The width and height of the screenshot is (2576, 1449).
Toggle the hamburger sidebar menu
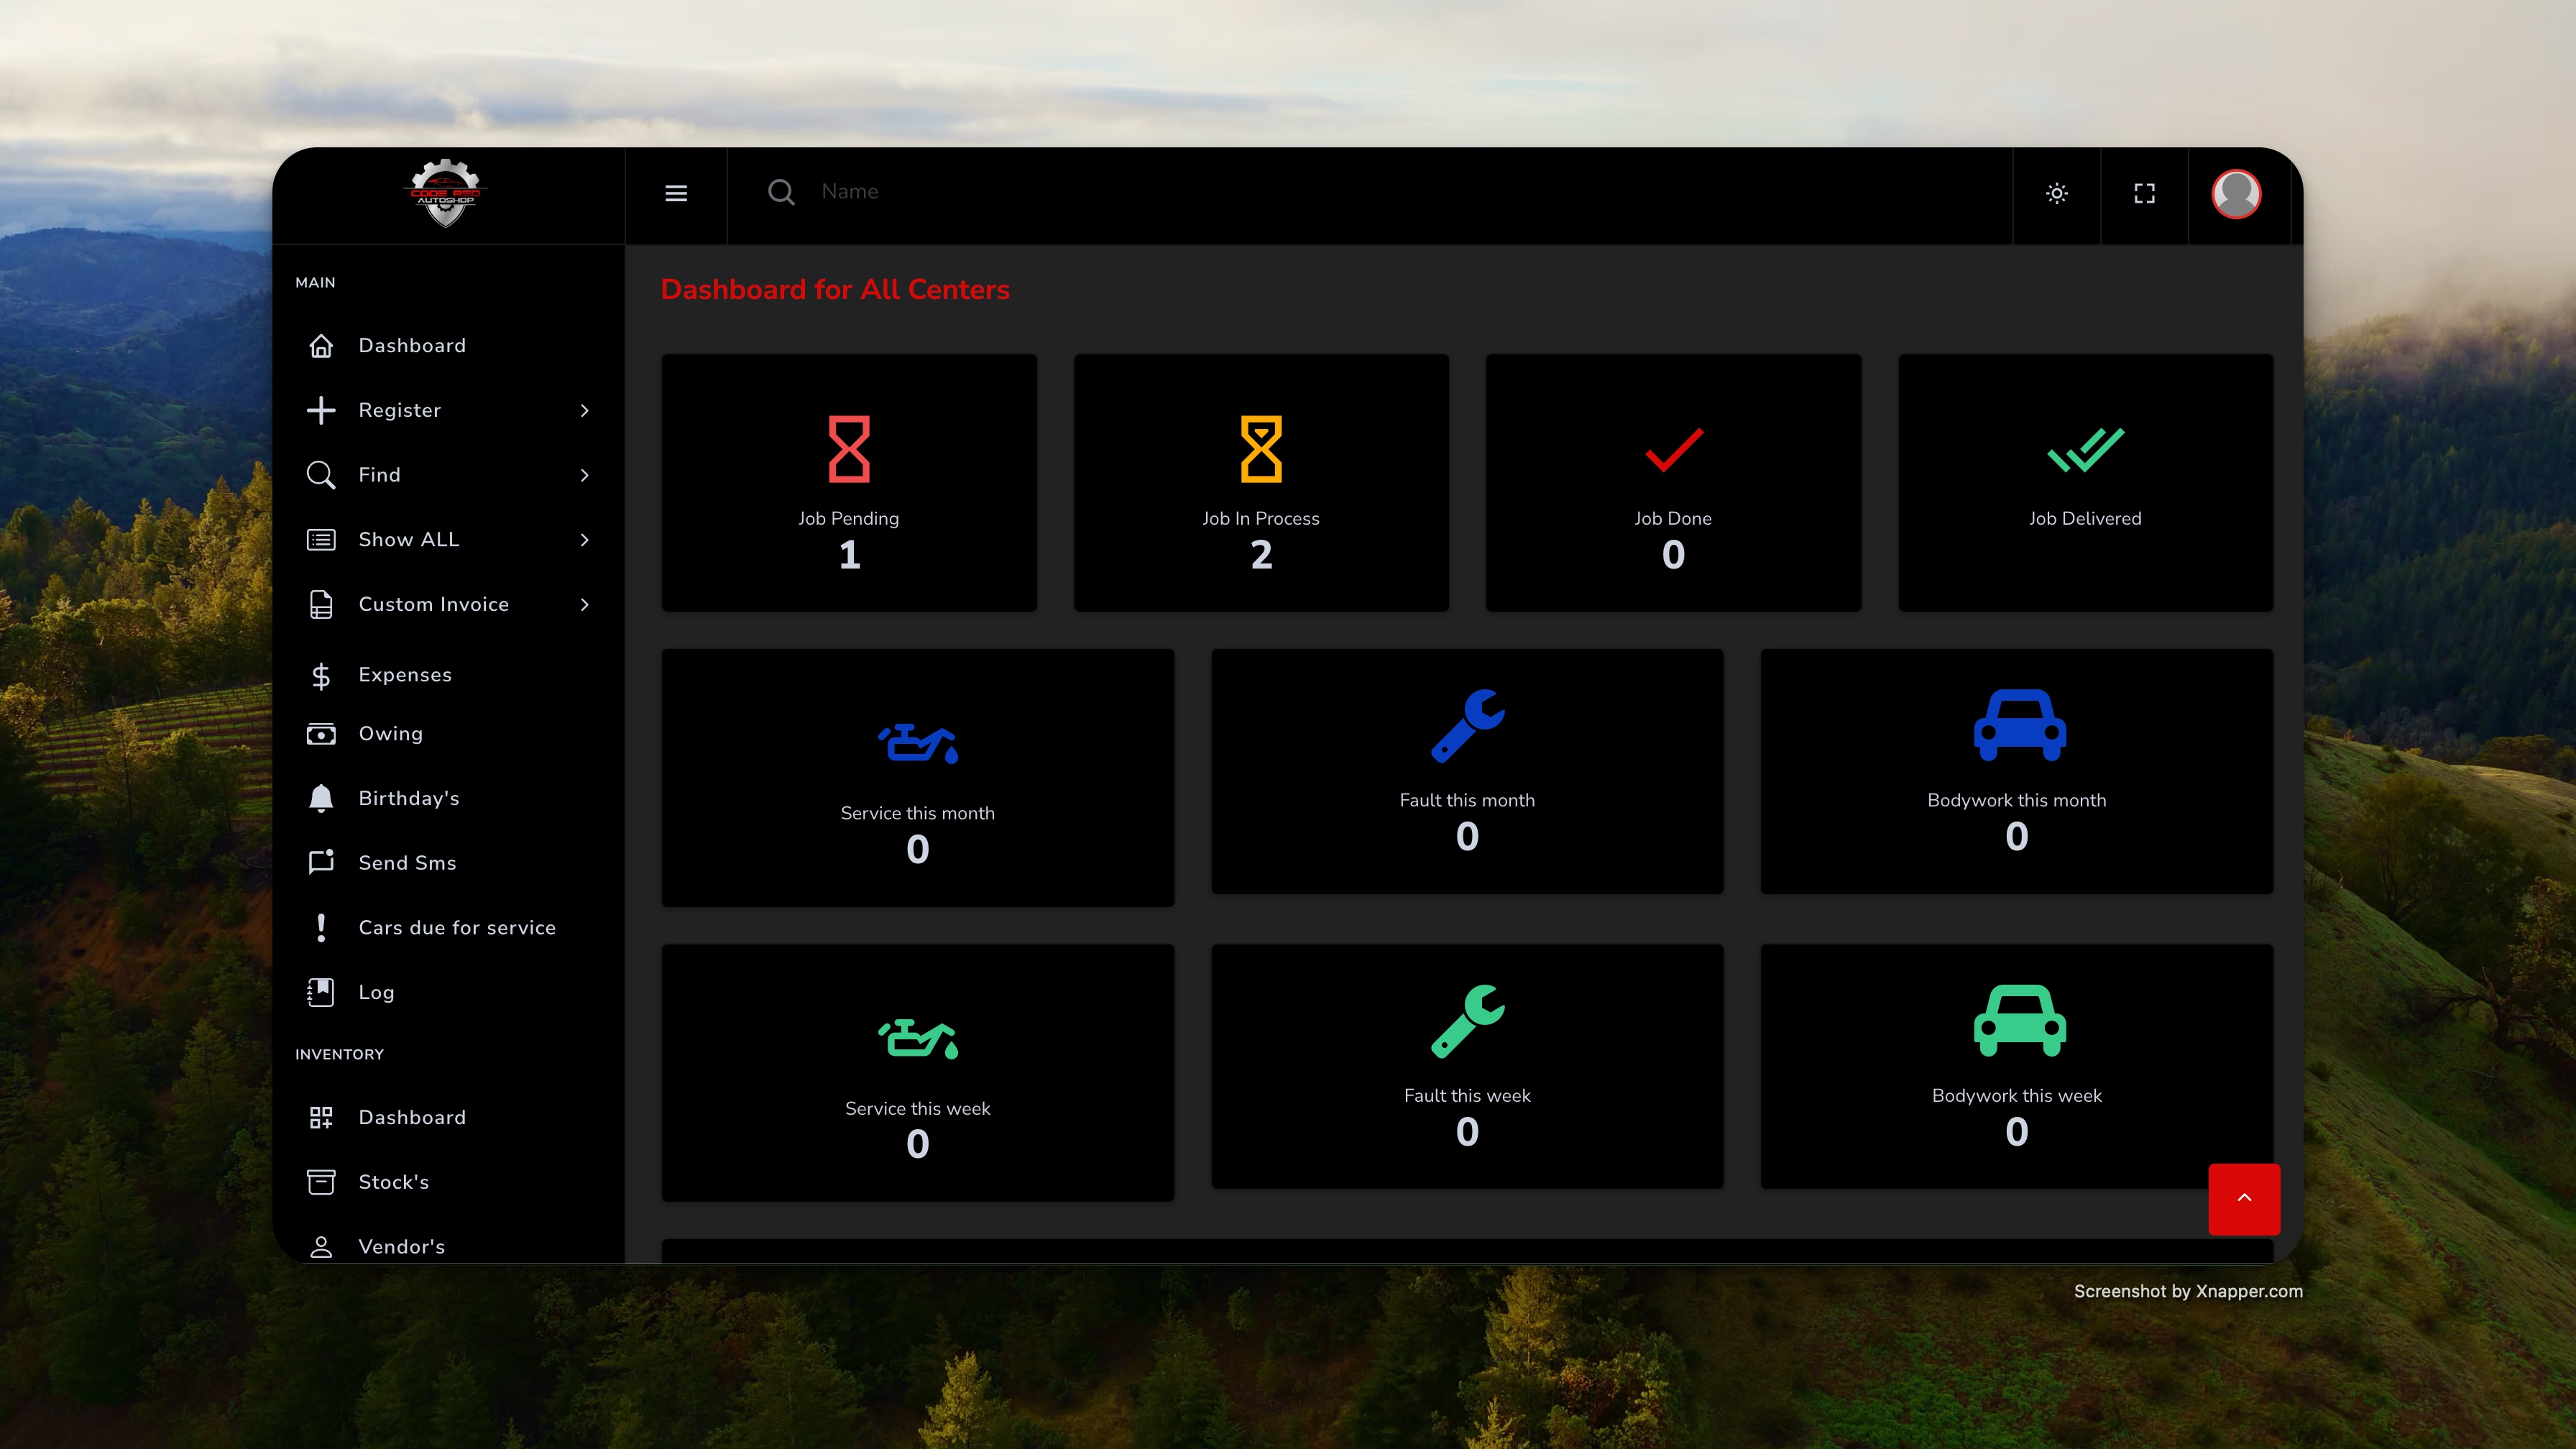[x=676, y=193]
